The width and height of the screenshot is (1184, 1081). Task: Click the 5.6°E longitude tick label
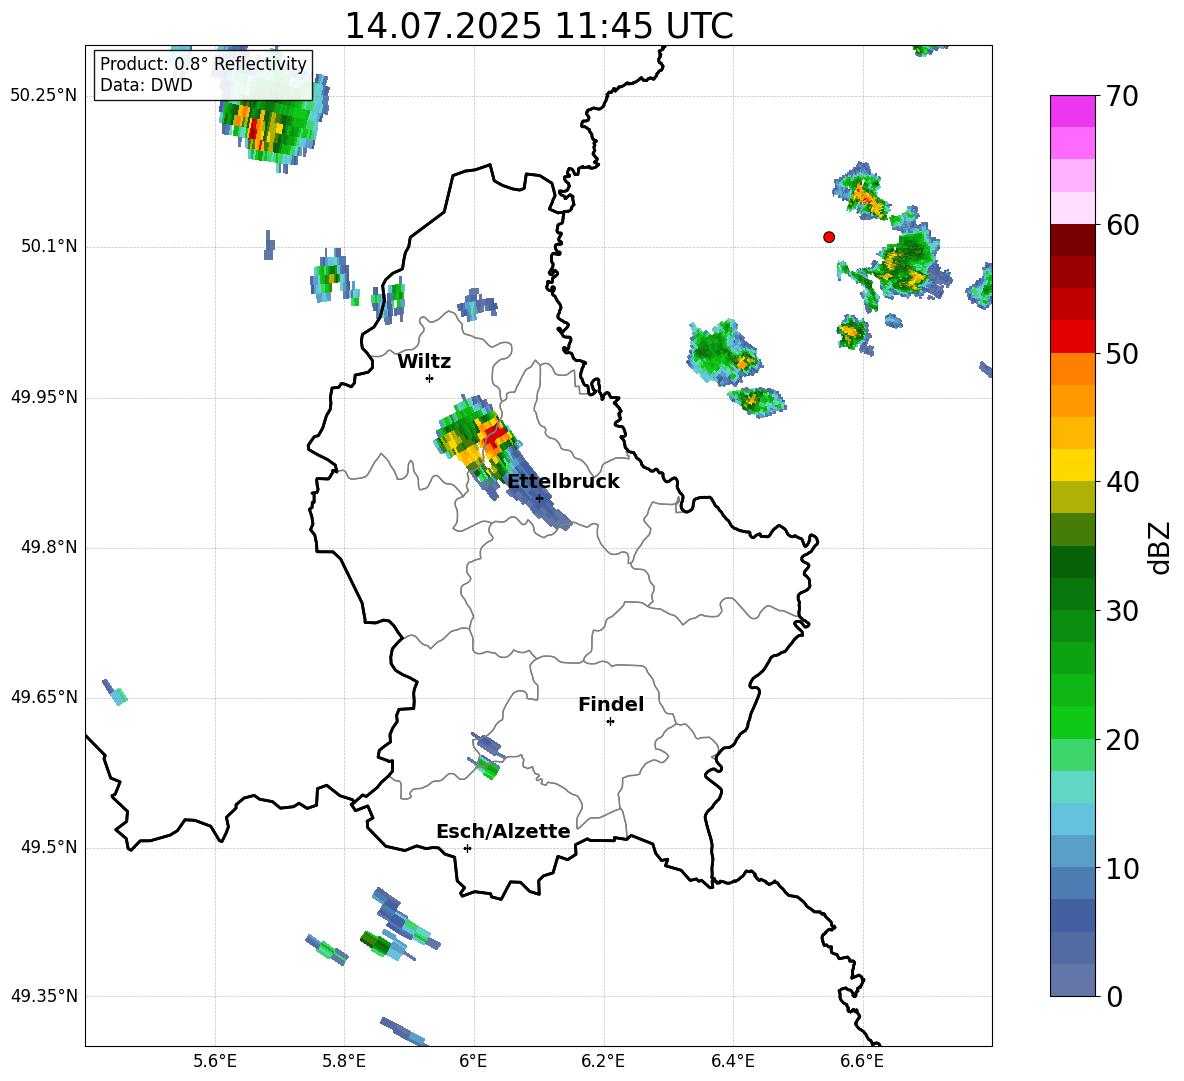click(x=215, y=1061)
